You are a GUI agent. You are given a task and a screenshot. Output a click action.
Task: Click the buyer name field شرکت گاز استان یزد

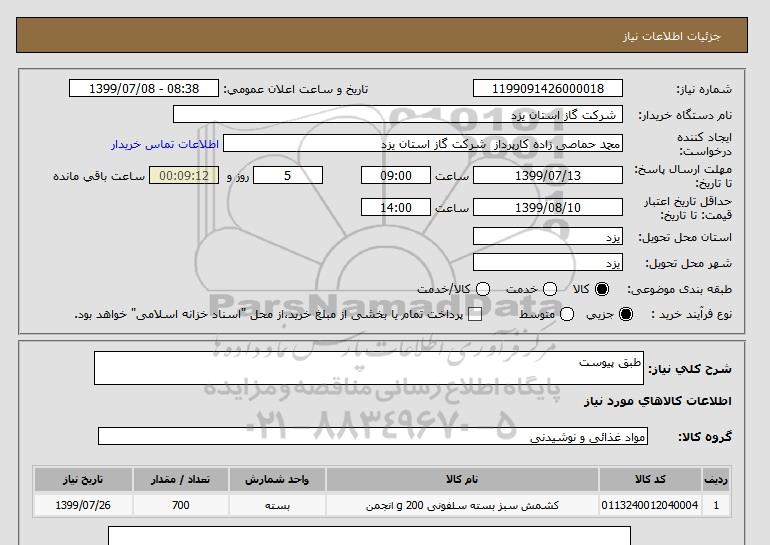coord(398,114)
